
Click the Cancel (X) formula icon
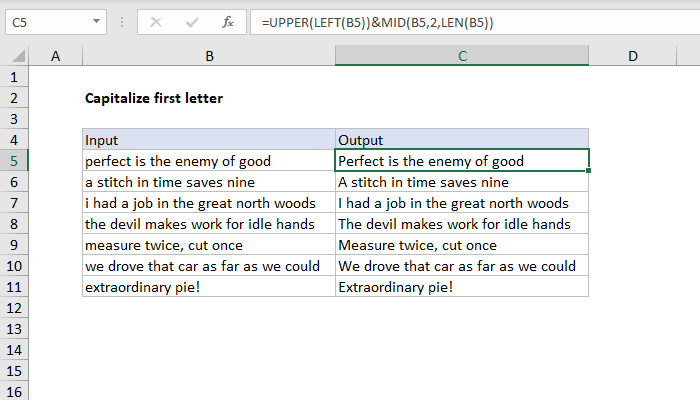point(155,19)
